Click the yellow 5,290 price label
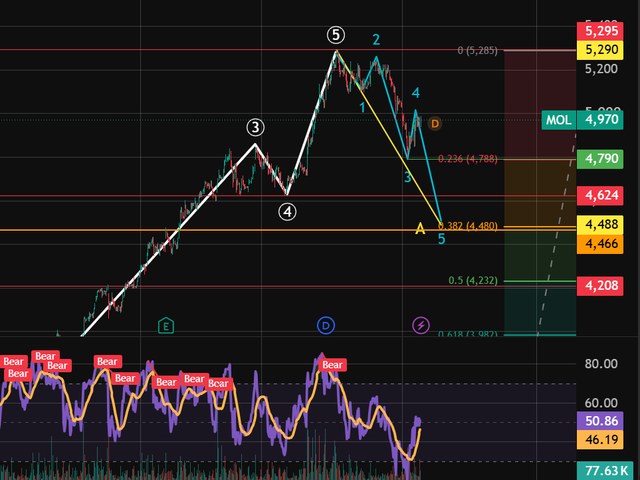Viewport: 640px width, 480px height. click(600, 50)
